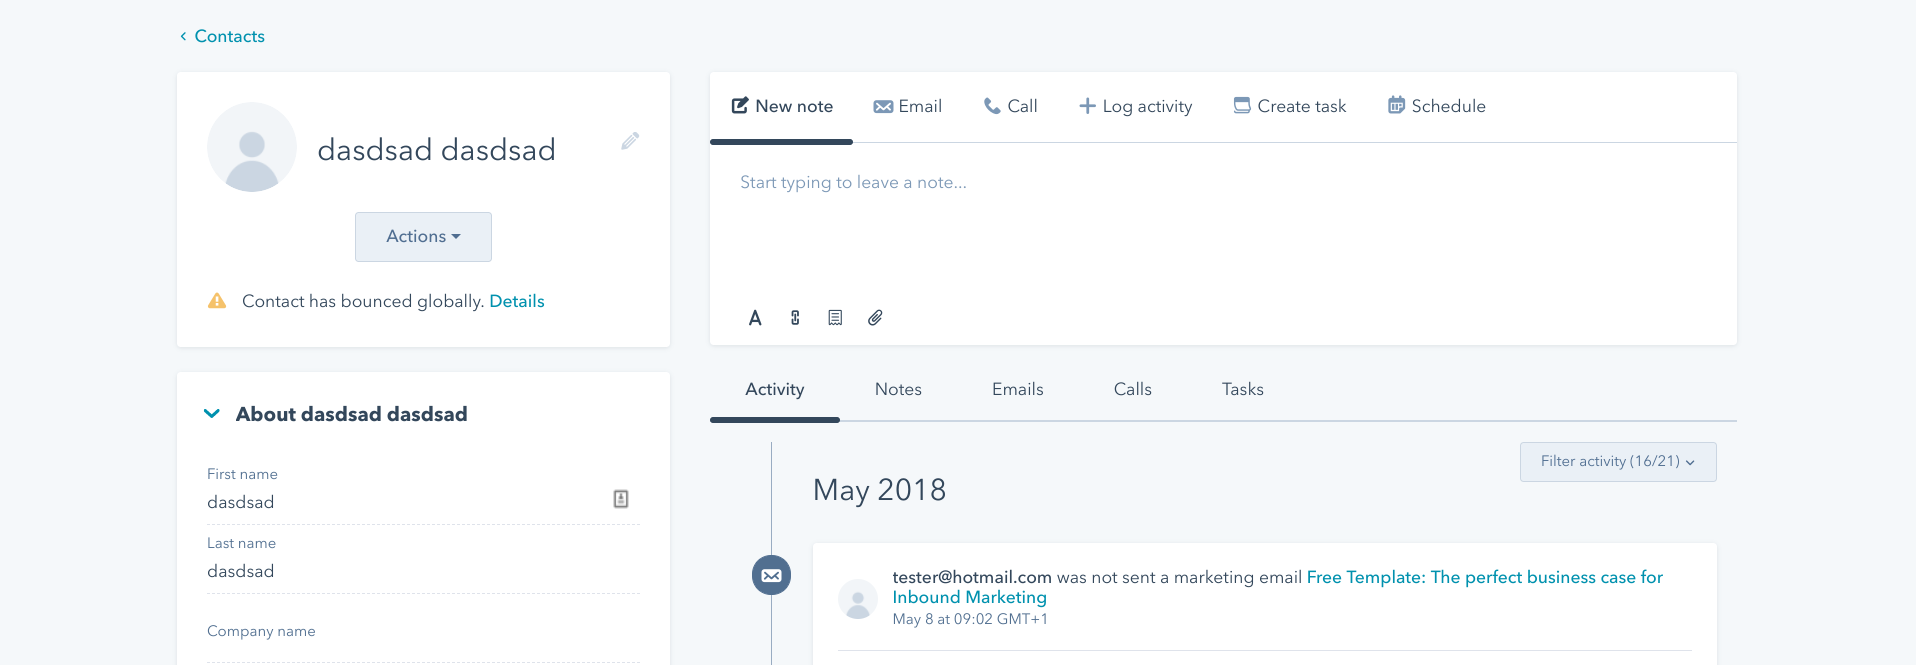Open the Filter activity (16/21) dropdown
Screen dimensions: 1916x665
[x=1617, y=462]
